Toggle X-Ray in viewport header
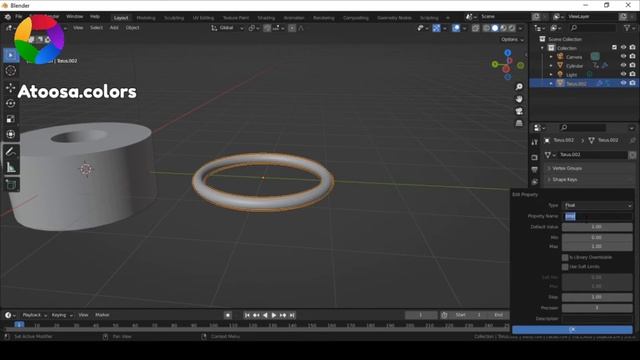The height and width of the screenshot is (360, 640). click(476, 28)
